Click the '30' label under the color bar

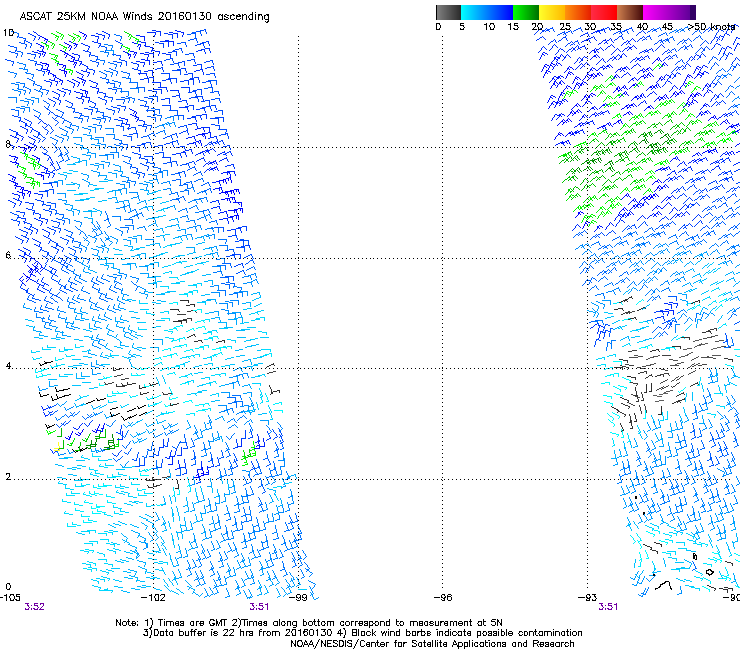[x=590, y=27]
